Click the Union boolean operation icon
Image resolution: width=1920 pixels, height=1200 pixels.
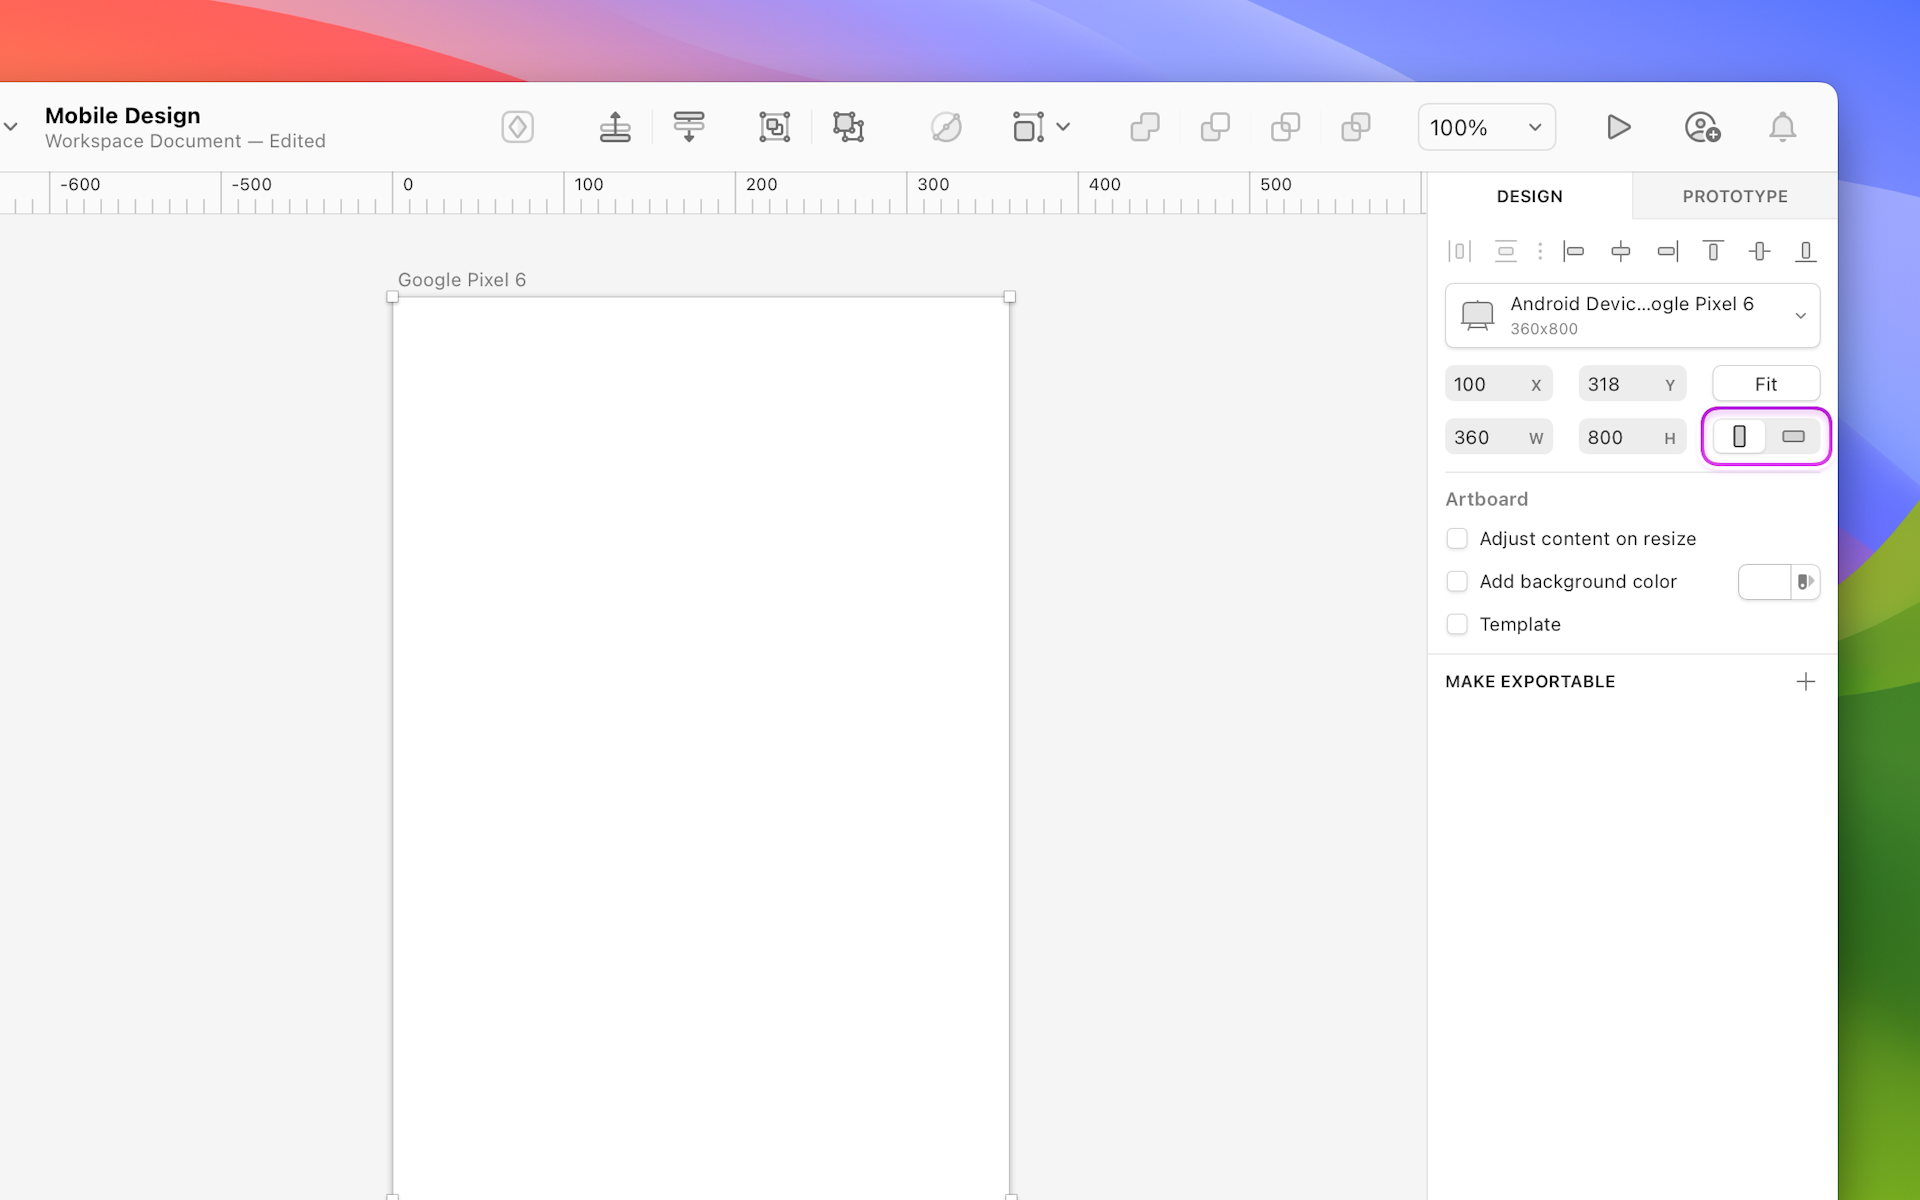[x=1145, y=127]
